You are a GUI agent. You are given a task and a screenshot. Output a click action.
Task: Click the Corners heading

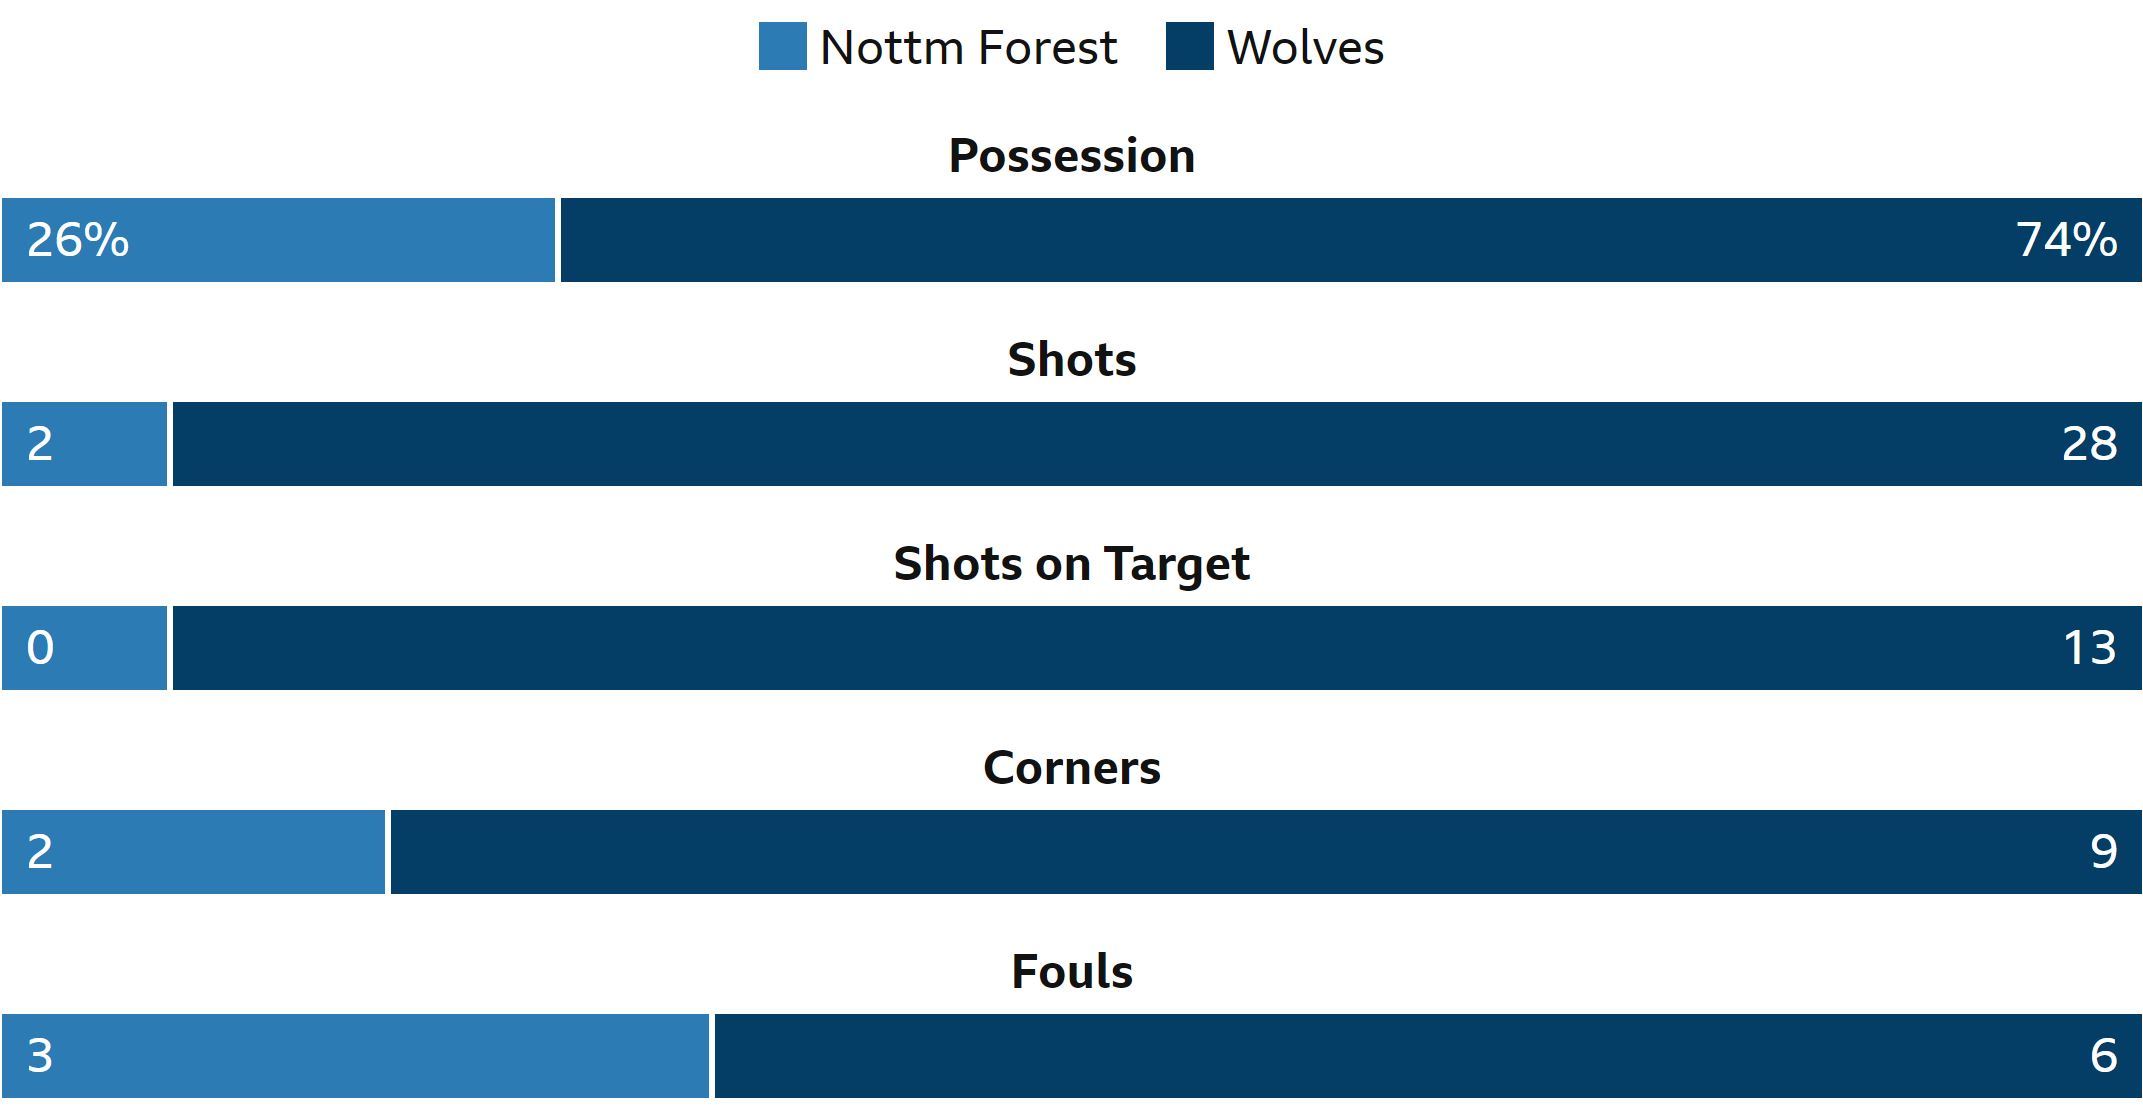click(1071, 768)
